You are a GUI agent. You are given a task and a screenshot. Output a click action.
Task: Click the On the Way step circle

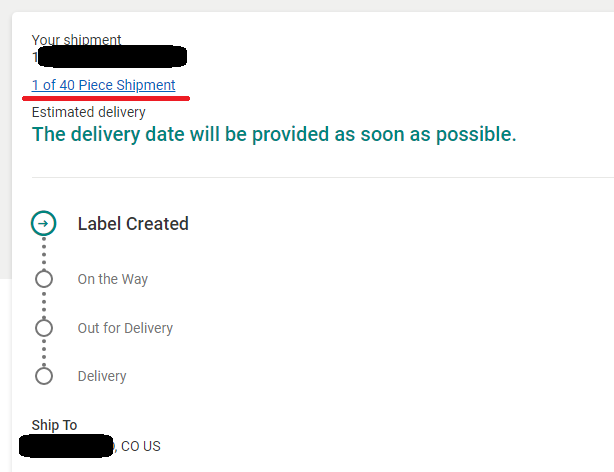[x=43, y=279]
